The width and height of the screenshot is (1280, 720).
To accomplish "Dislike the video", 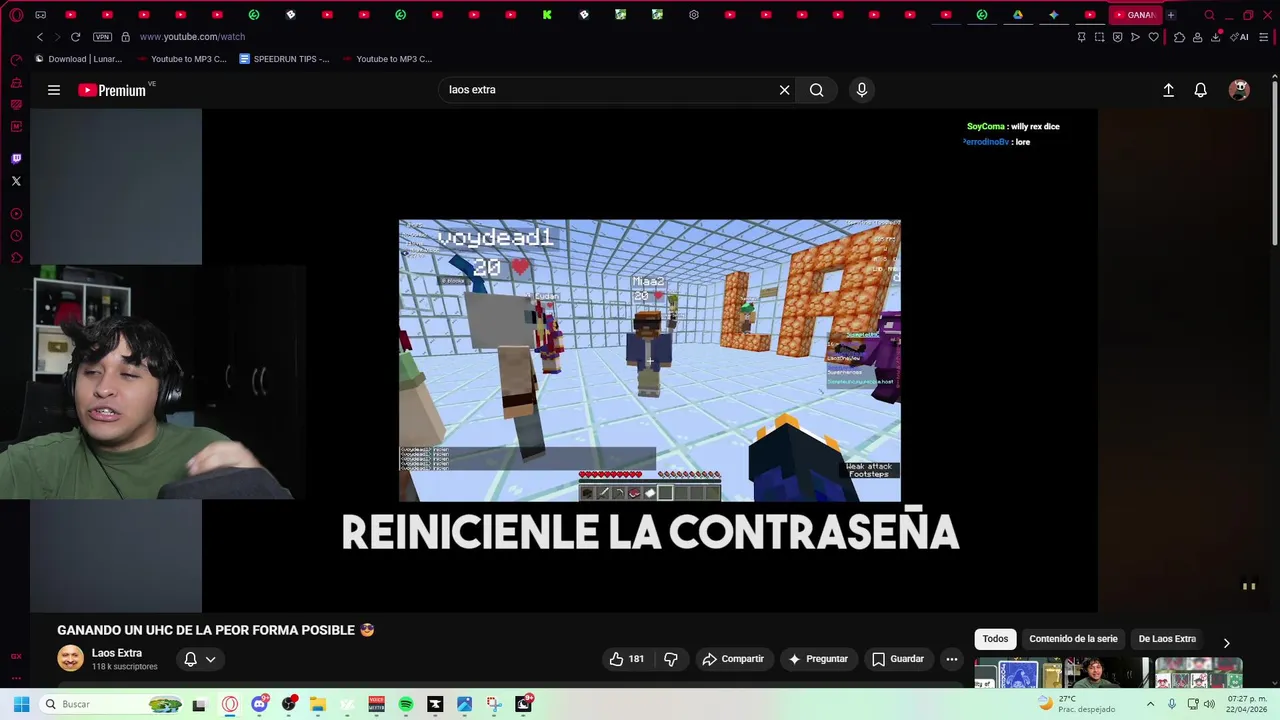I will click(x=671, y=659).
